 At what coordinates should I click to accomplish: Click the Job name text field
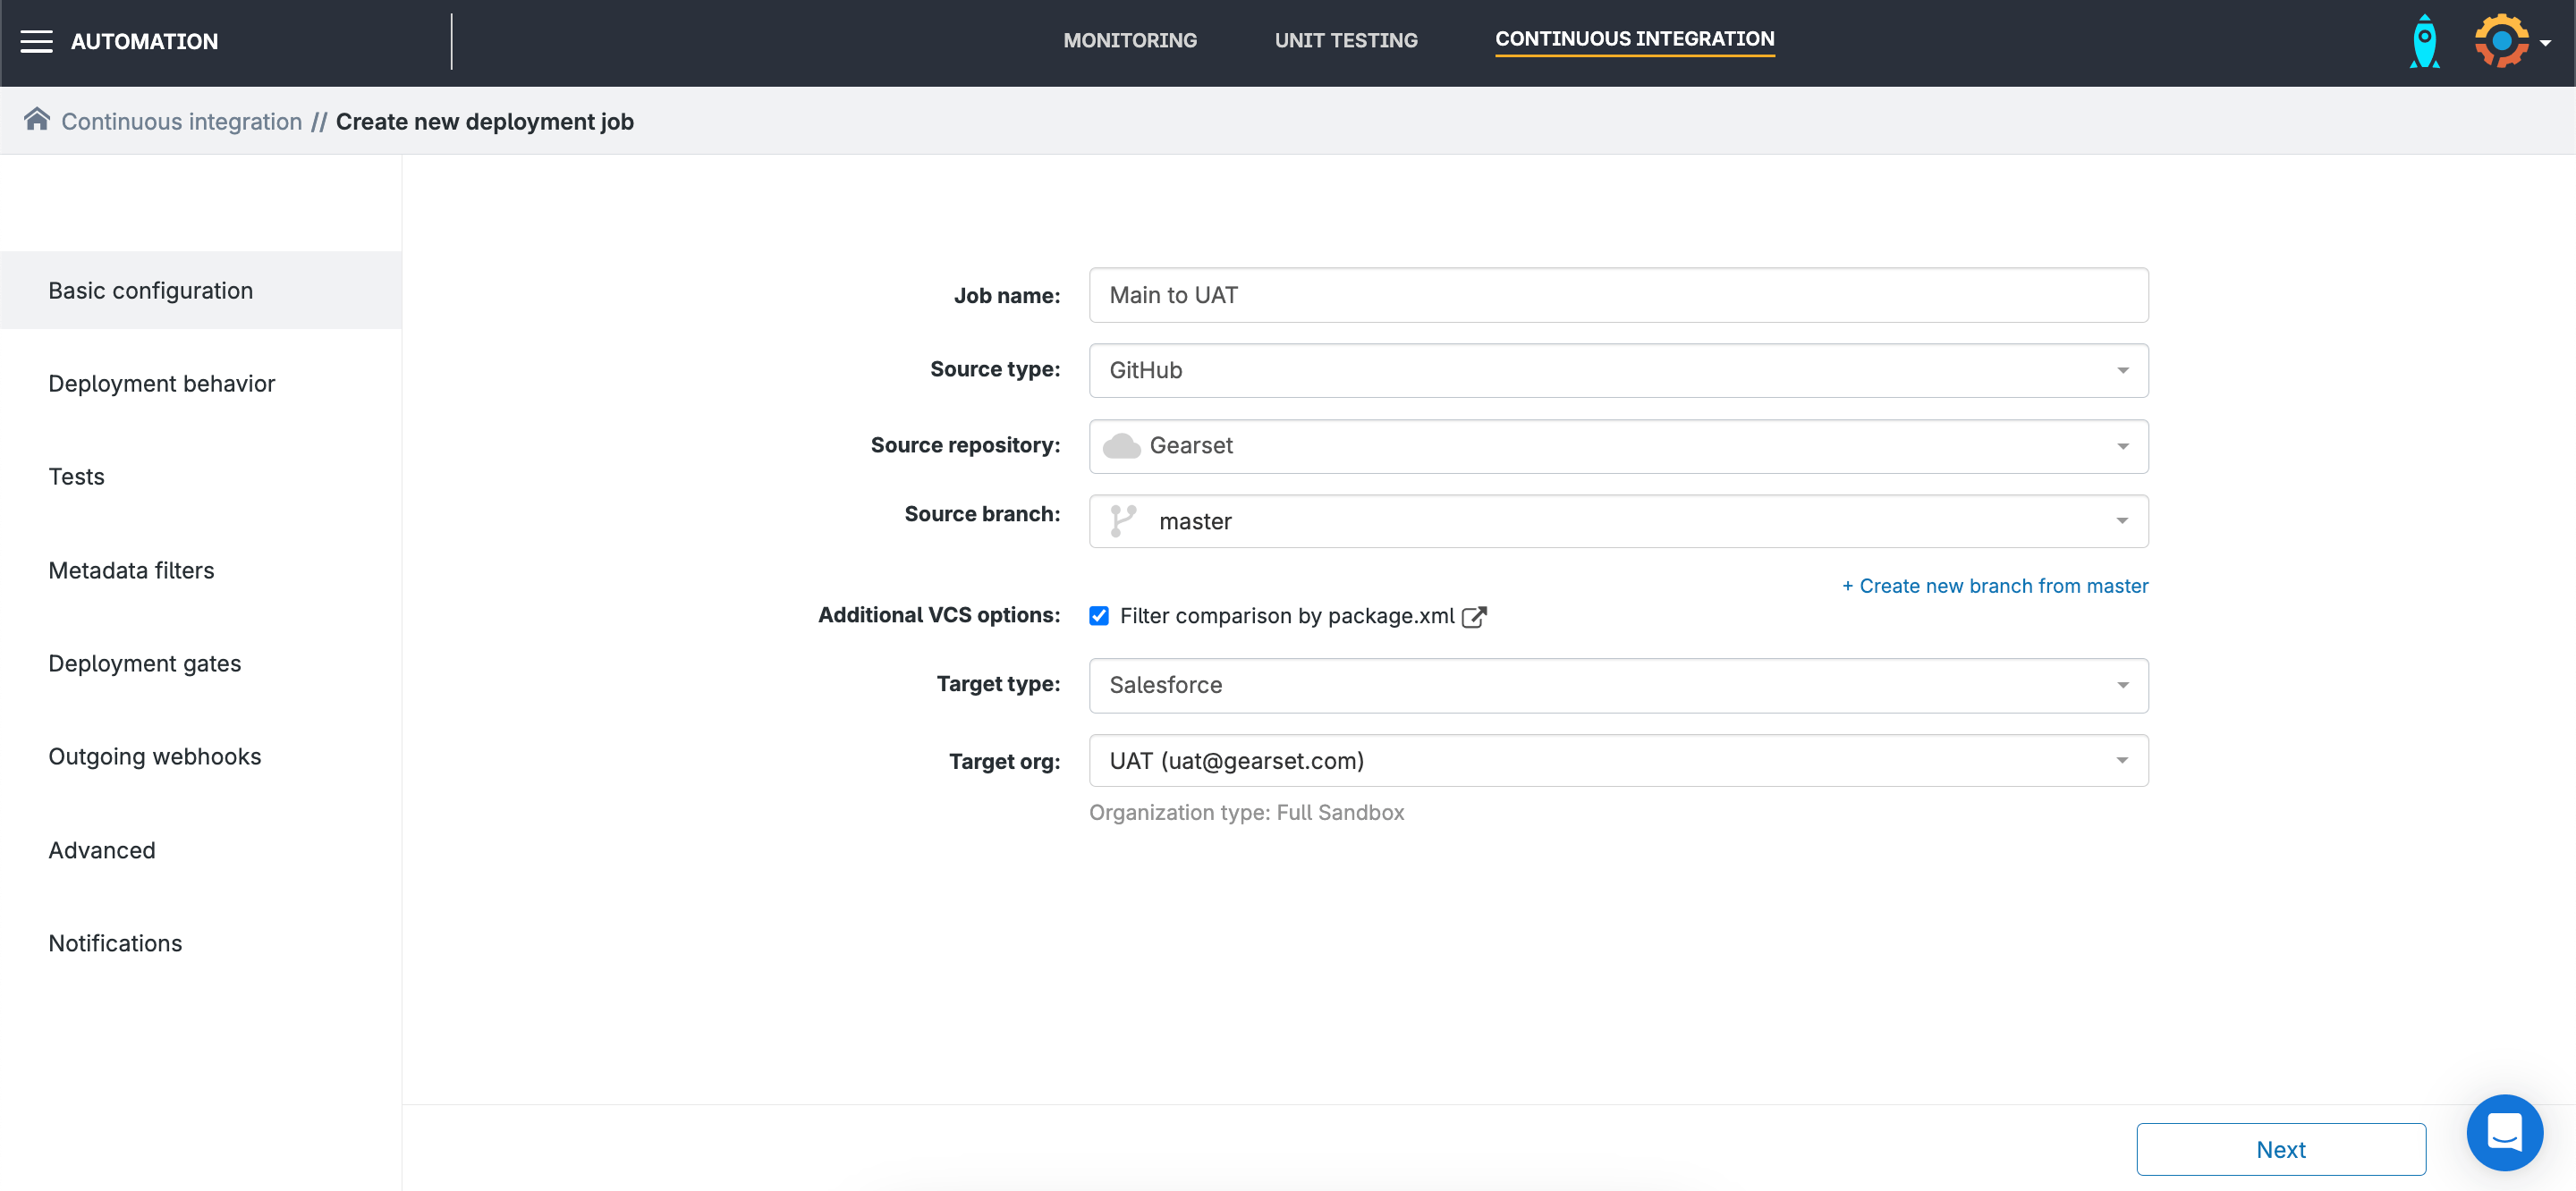click(x=1617, y=295)
